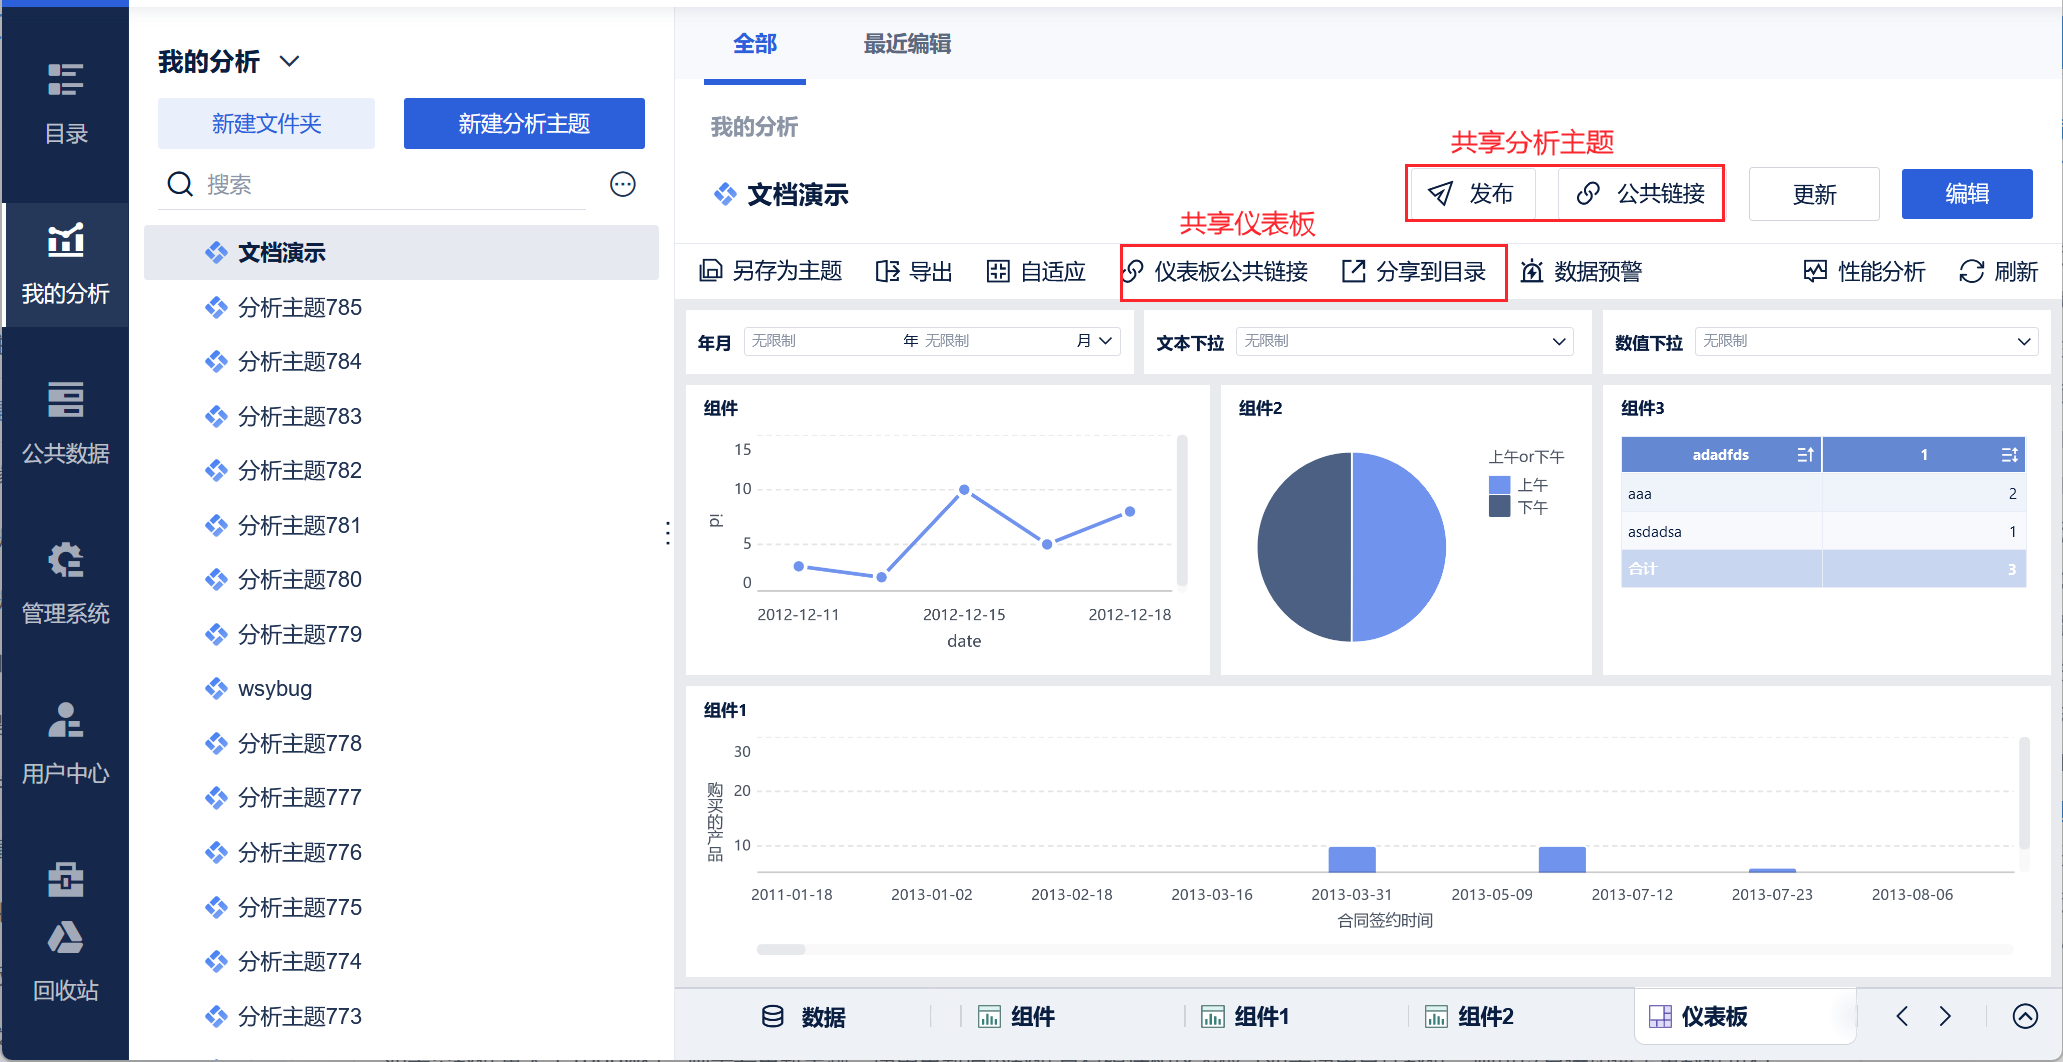
Task: Switch to the 最近编辑 tab
Action: (x=907, y=44)
